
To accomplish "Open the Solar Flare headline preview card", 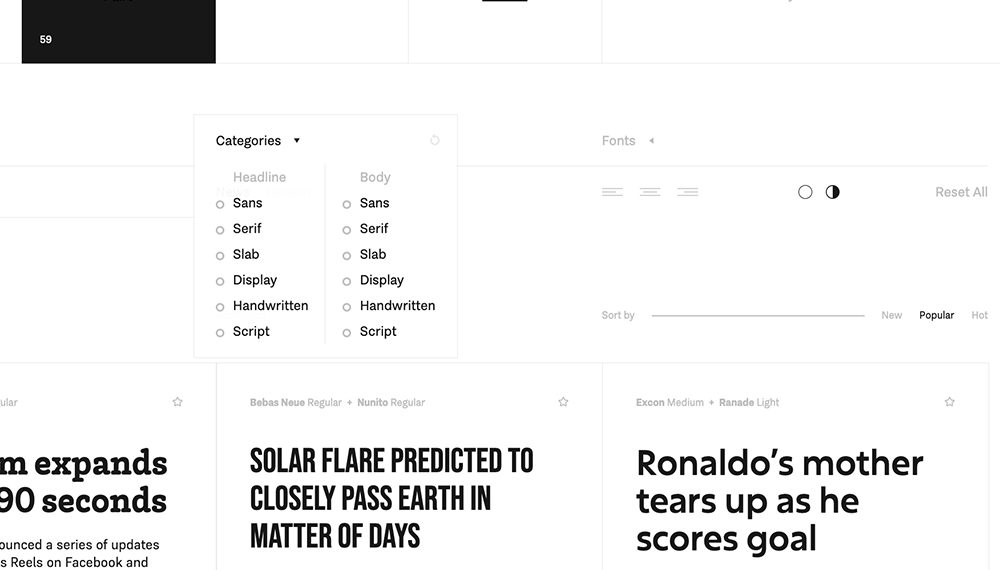I will point(391,498).
